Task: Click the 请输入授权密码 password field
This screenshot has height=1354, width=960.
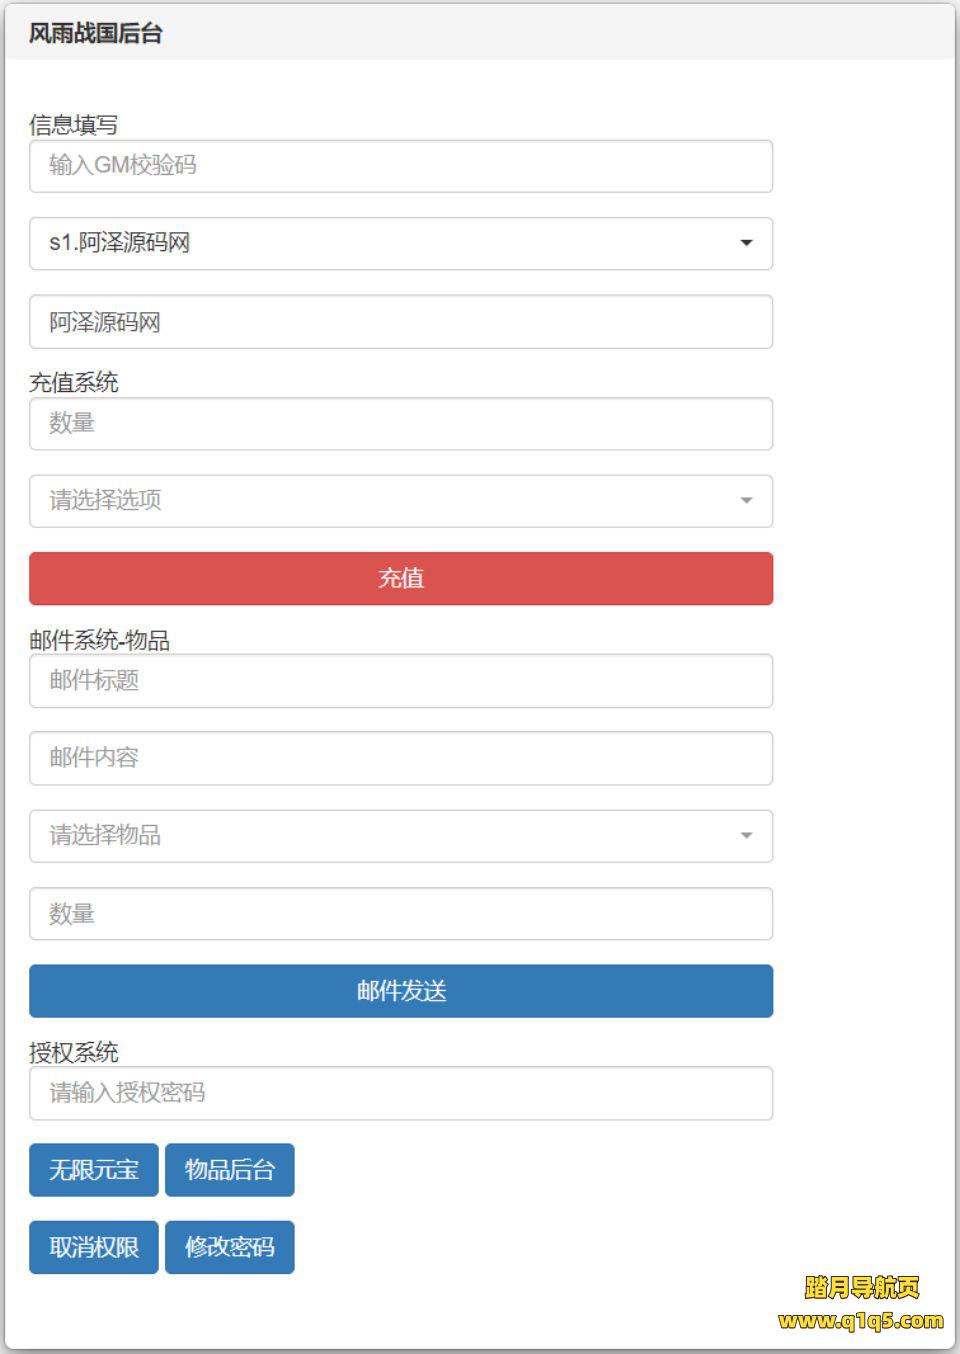Action: (x=400, y=1093)
